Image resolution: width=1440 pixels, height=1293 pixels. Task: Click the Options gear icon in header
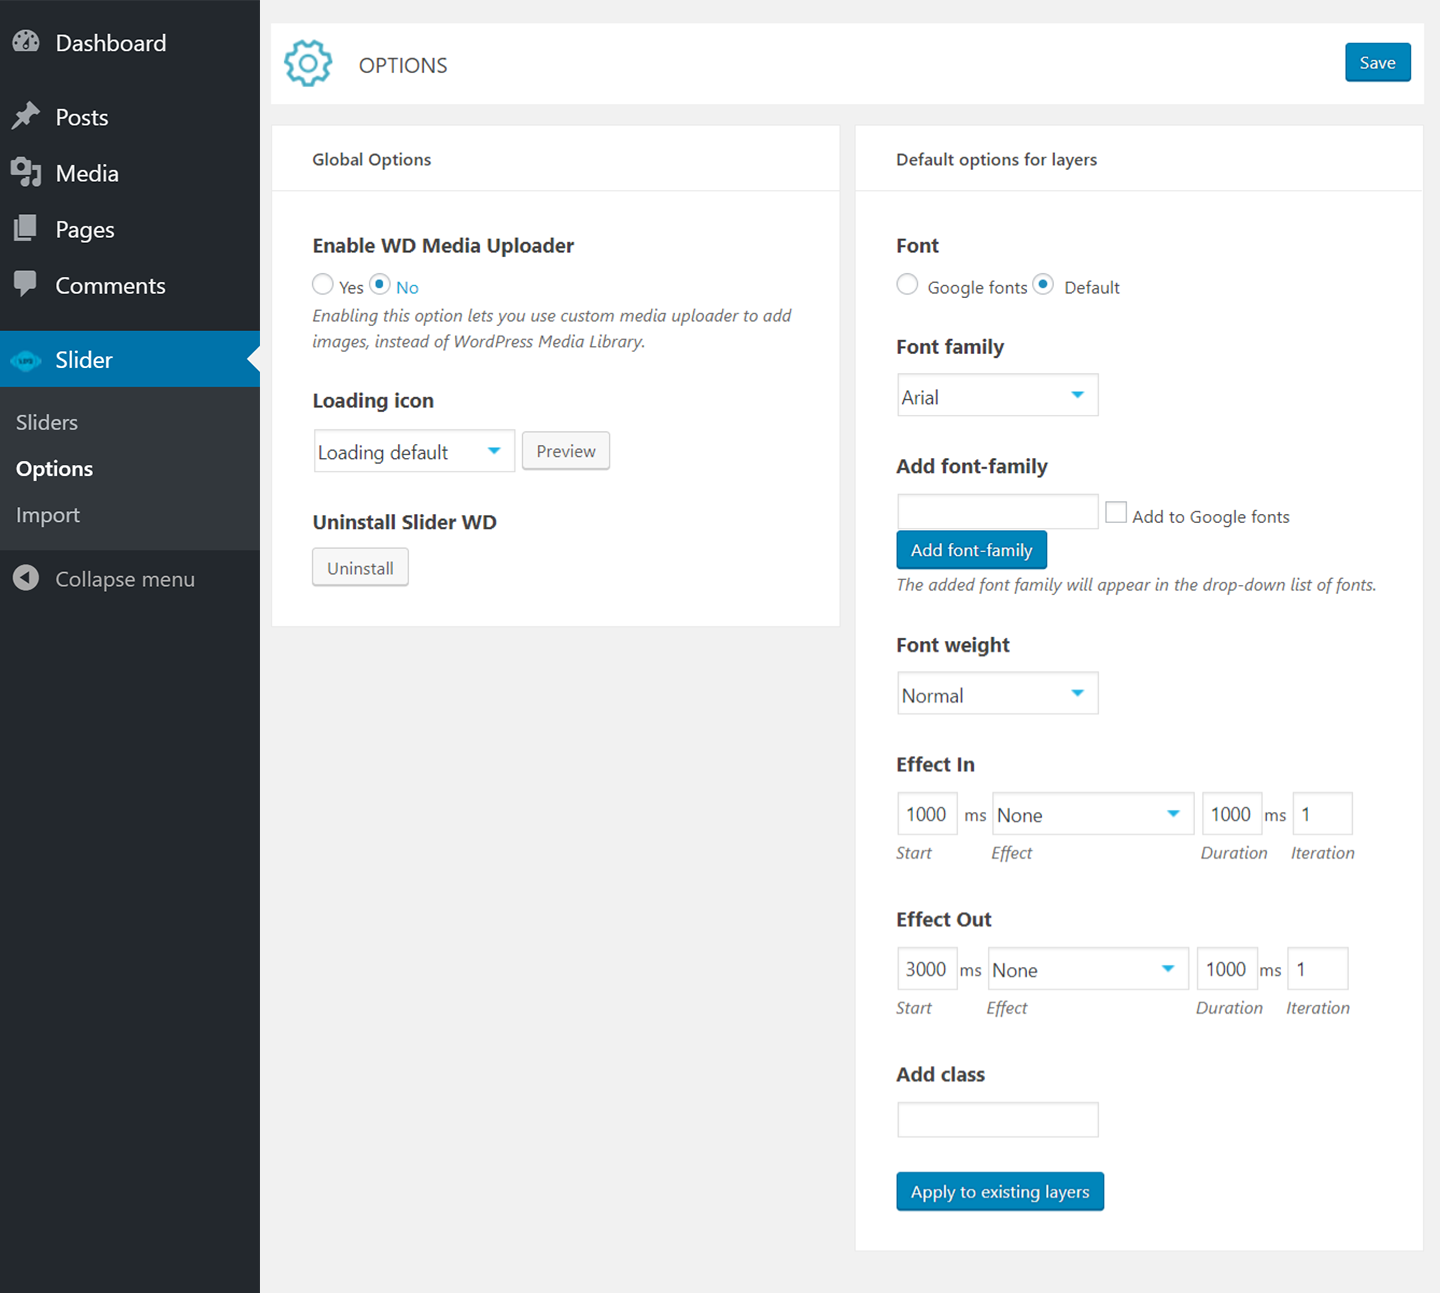click(308, 64)
